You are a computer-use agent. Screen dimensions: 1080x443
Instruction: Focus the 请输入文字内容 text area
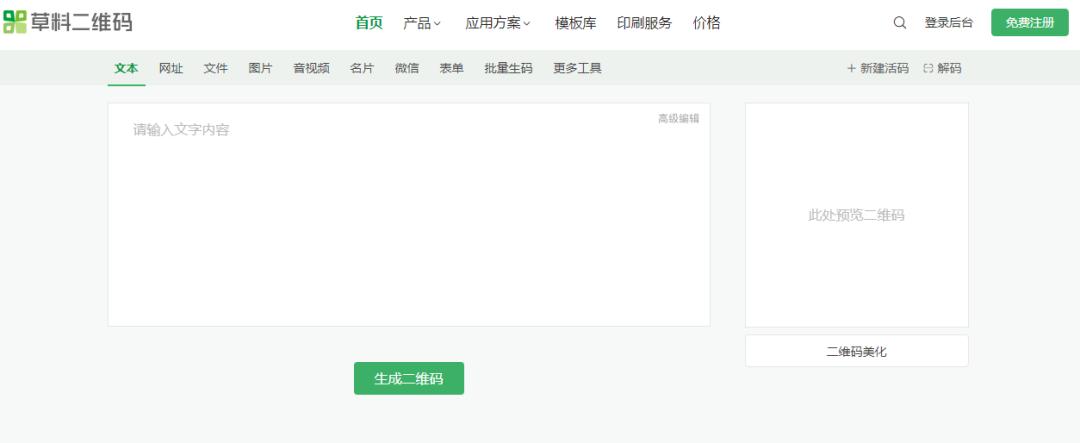408,214
